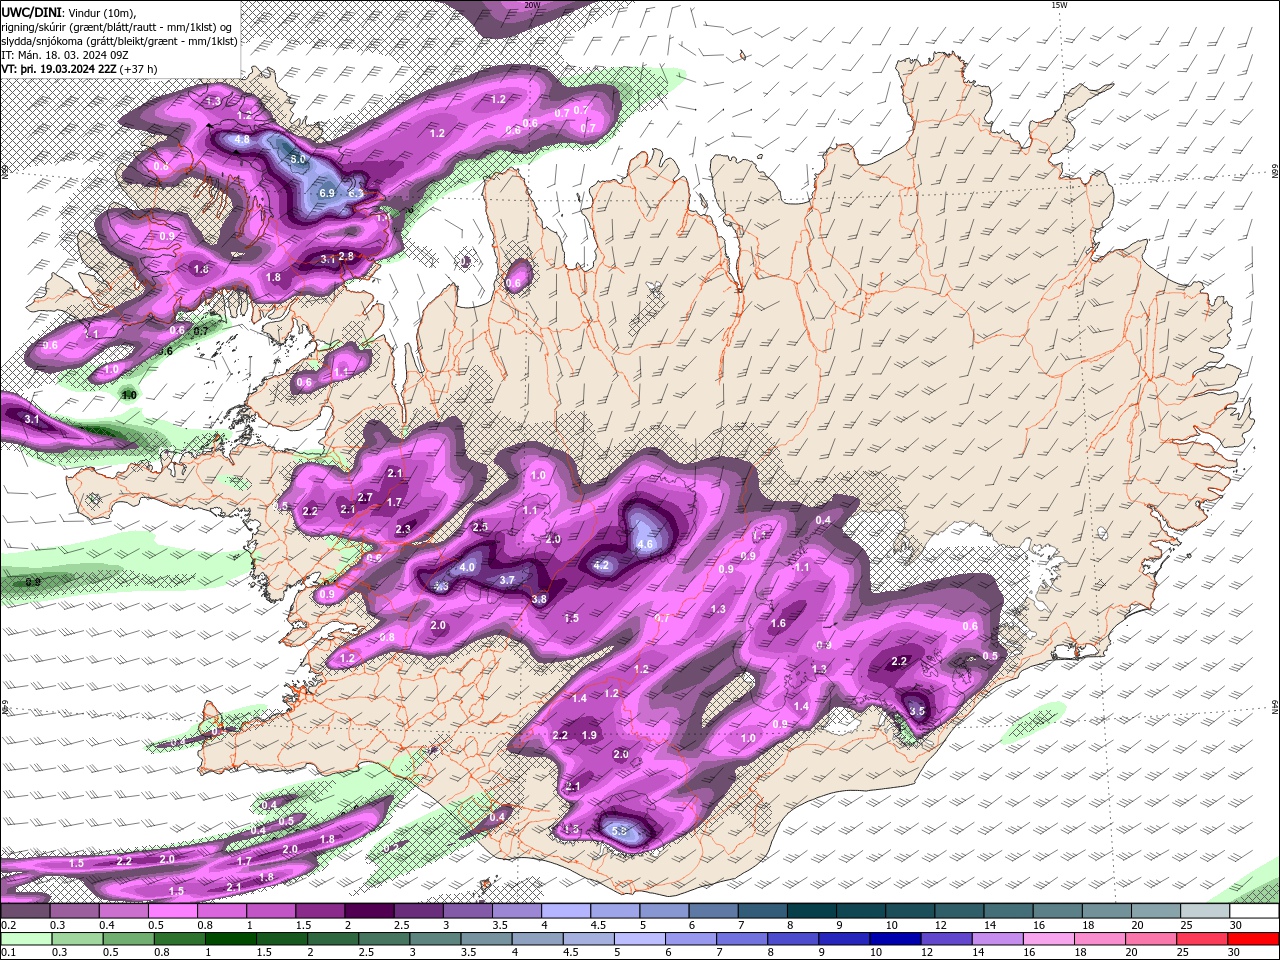Click the 2.3 snowfall value label
Image resolution: width=1280 pixels, height=960 pixels.
click(x=403, y=529)
